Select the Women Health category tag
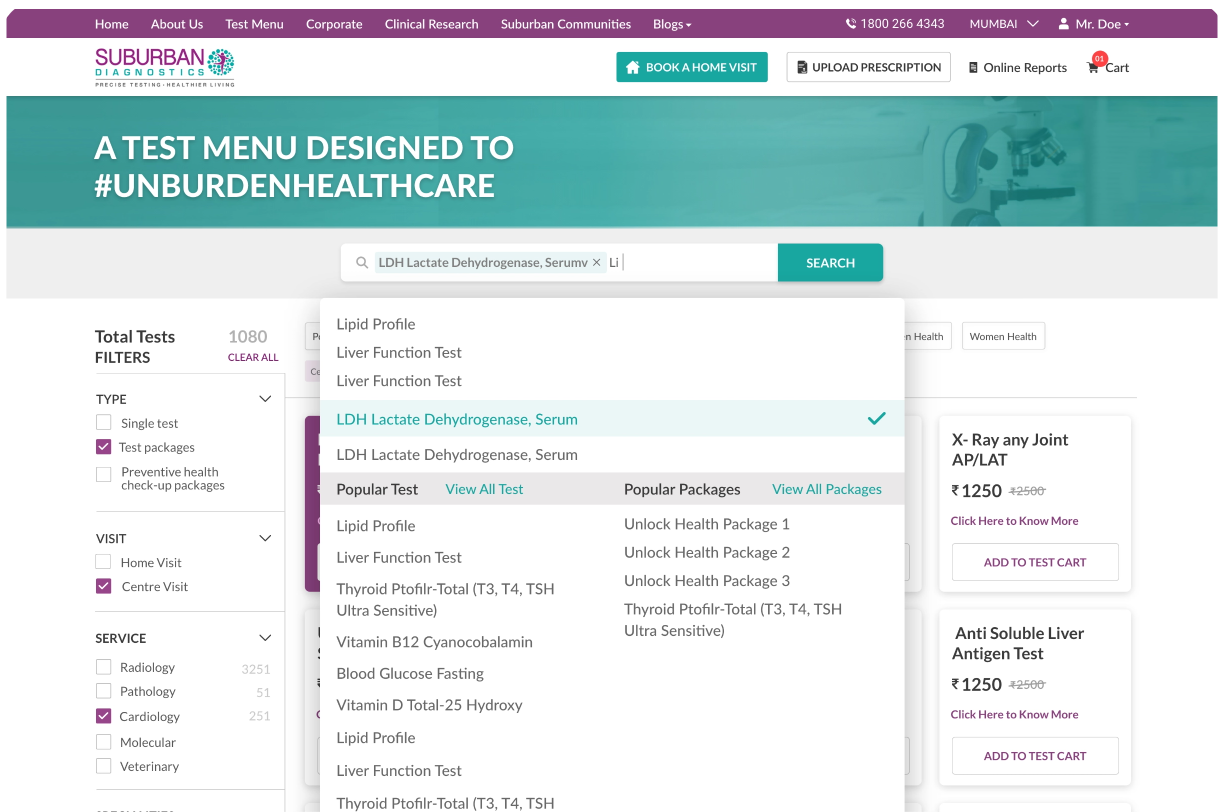 (x=1003, y=336)
